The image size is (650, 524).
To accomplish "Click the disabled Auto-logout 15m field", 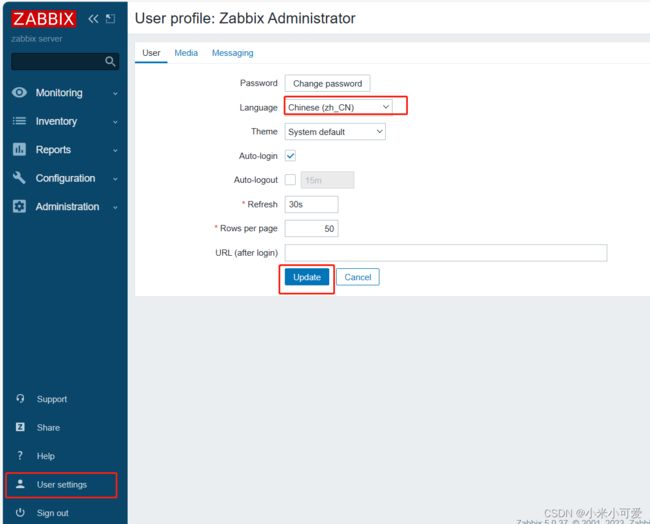I will [327, 180].
